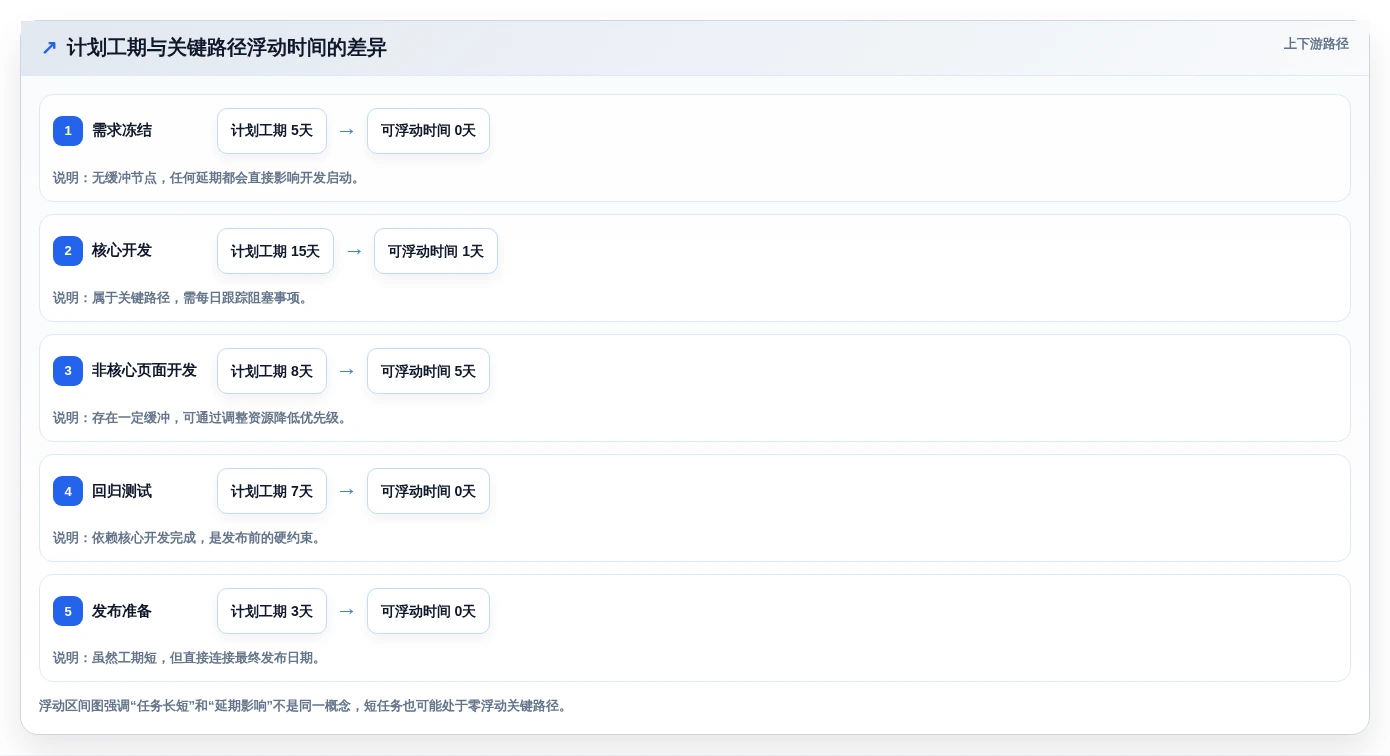Click the 上下游路径 label in the header
Viewport: 1390px width, 756px height.
point(1316,44)
